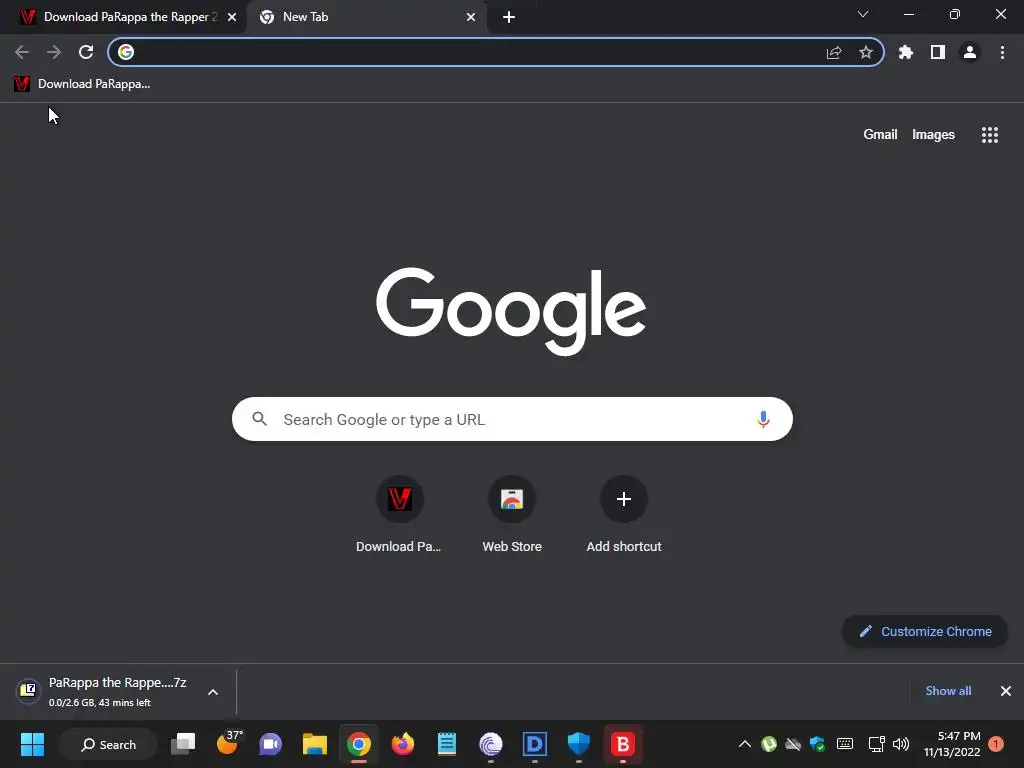This screenshot has height=768, width=1024.
Task: Select the New Tab tab
Action: (x=366, y=17)
